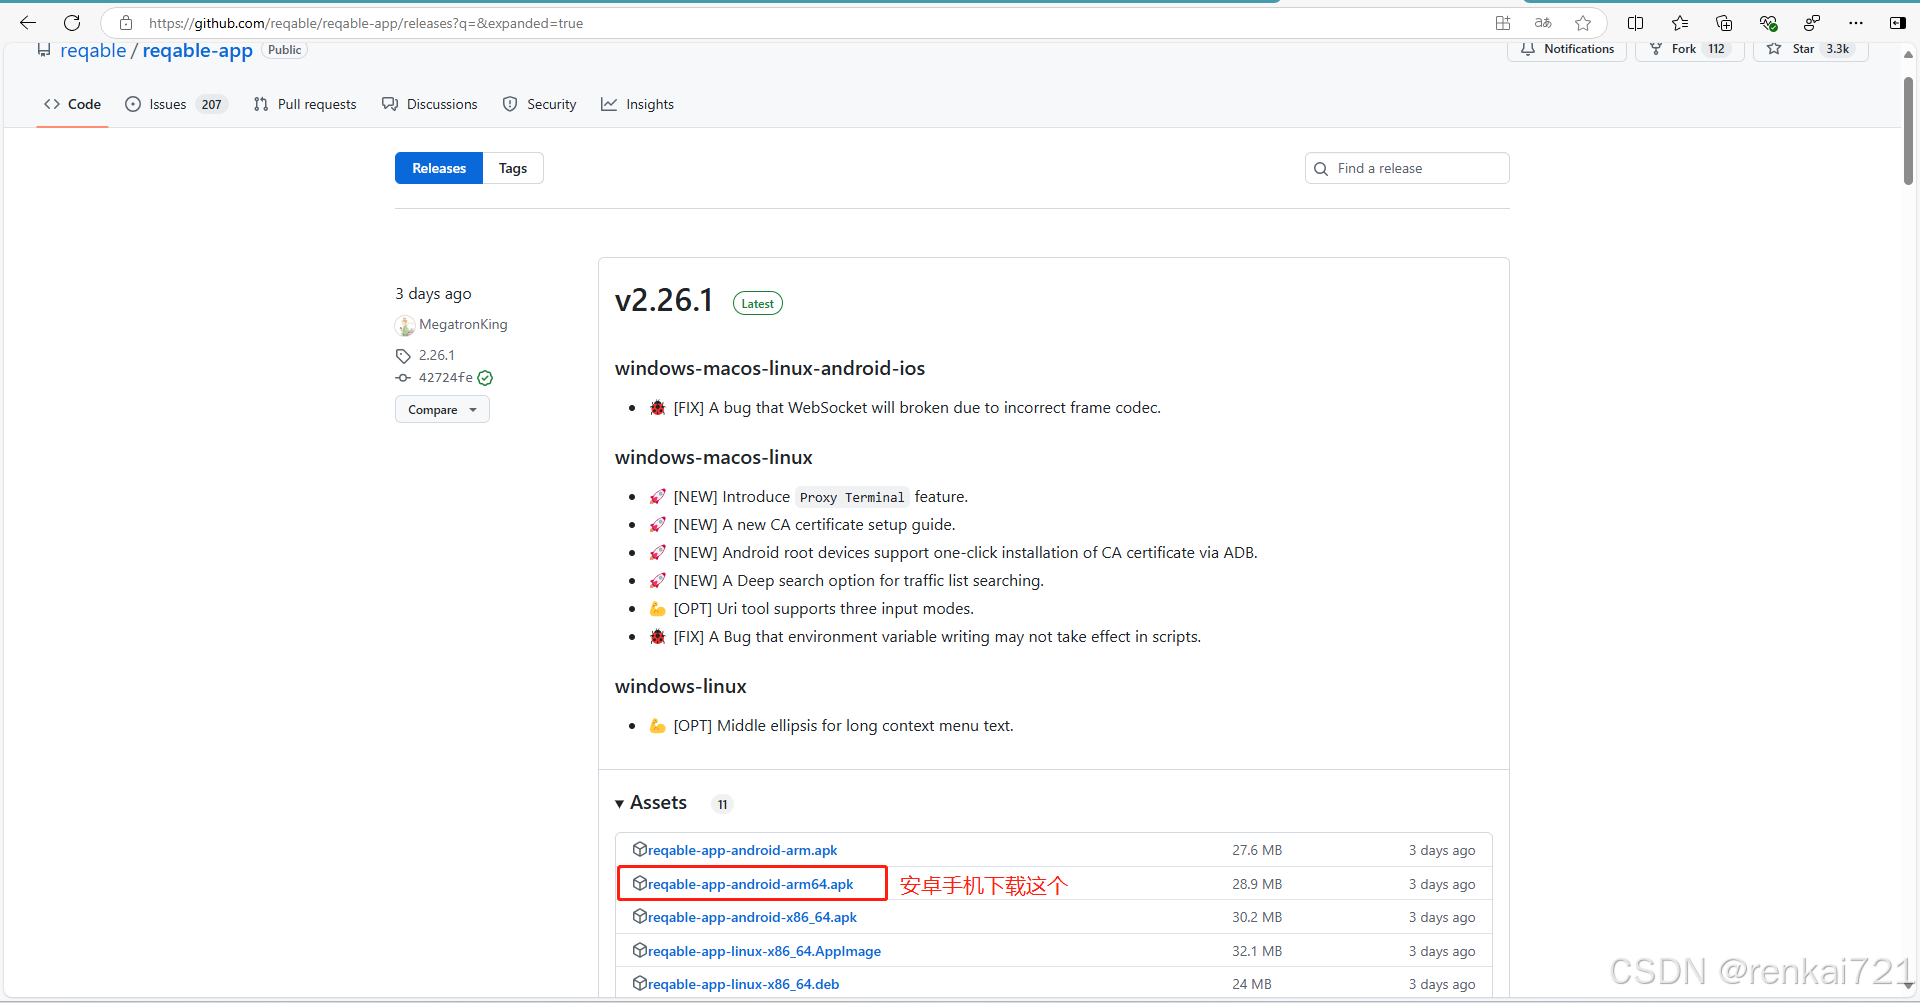Click the 32.1 MB file size
Viewport: 1920px width, 1003px height.
[x=1257, y=951]
